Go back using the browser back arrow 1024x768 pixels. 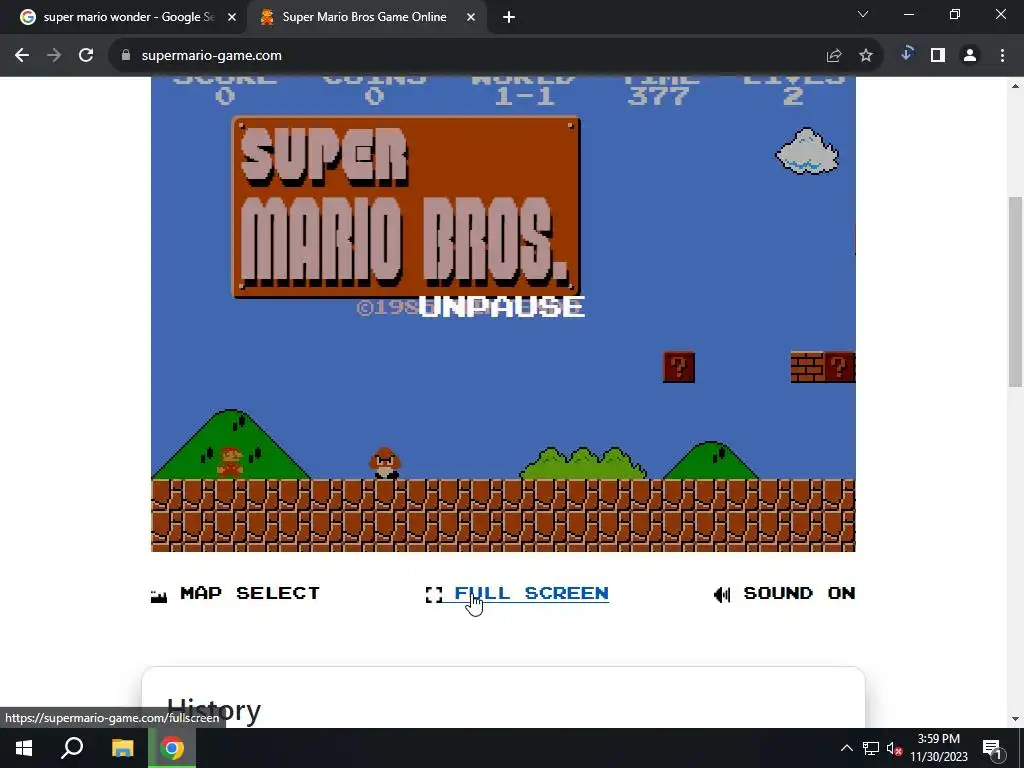pos(22,56)
